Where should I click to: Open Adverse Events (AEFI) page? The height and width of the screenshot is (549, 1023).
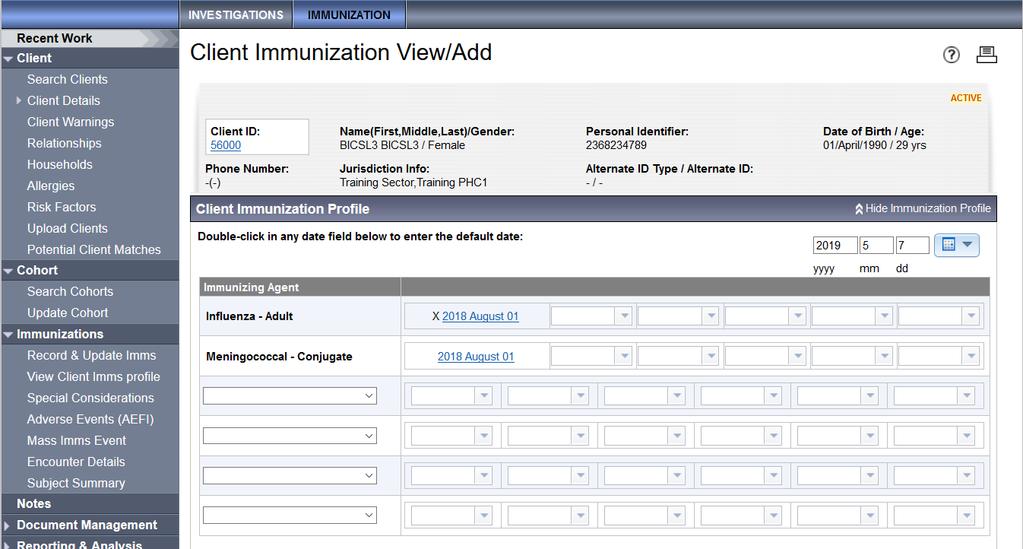pos(90,419)
